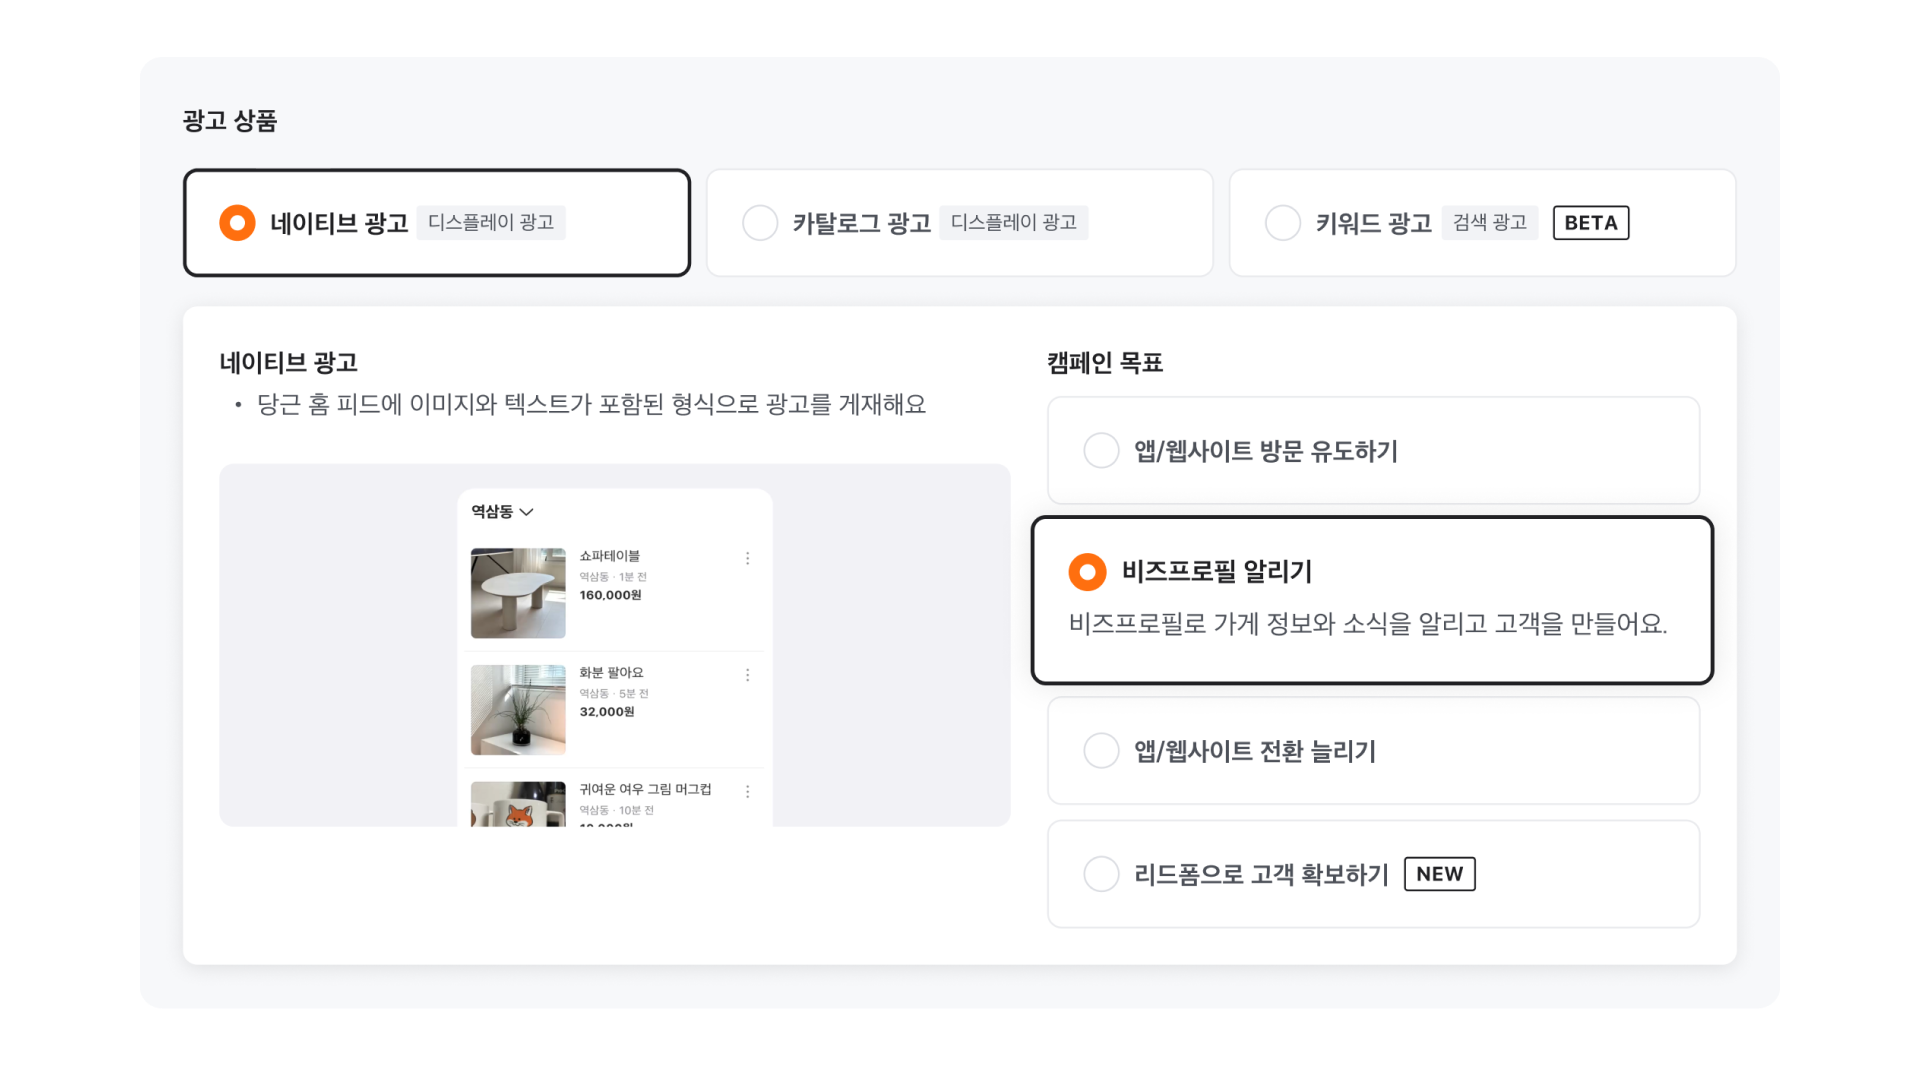Click the NEW badge on 리드폼 option
Screen dimensions: 1920x1066
(1439, 874)
